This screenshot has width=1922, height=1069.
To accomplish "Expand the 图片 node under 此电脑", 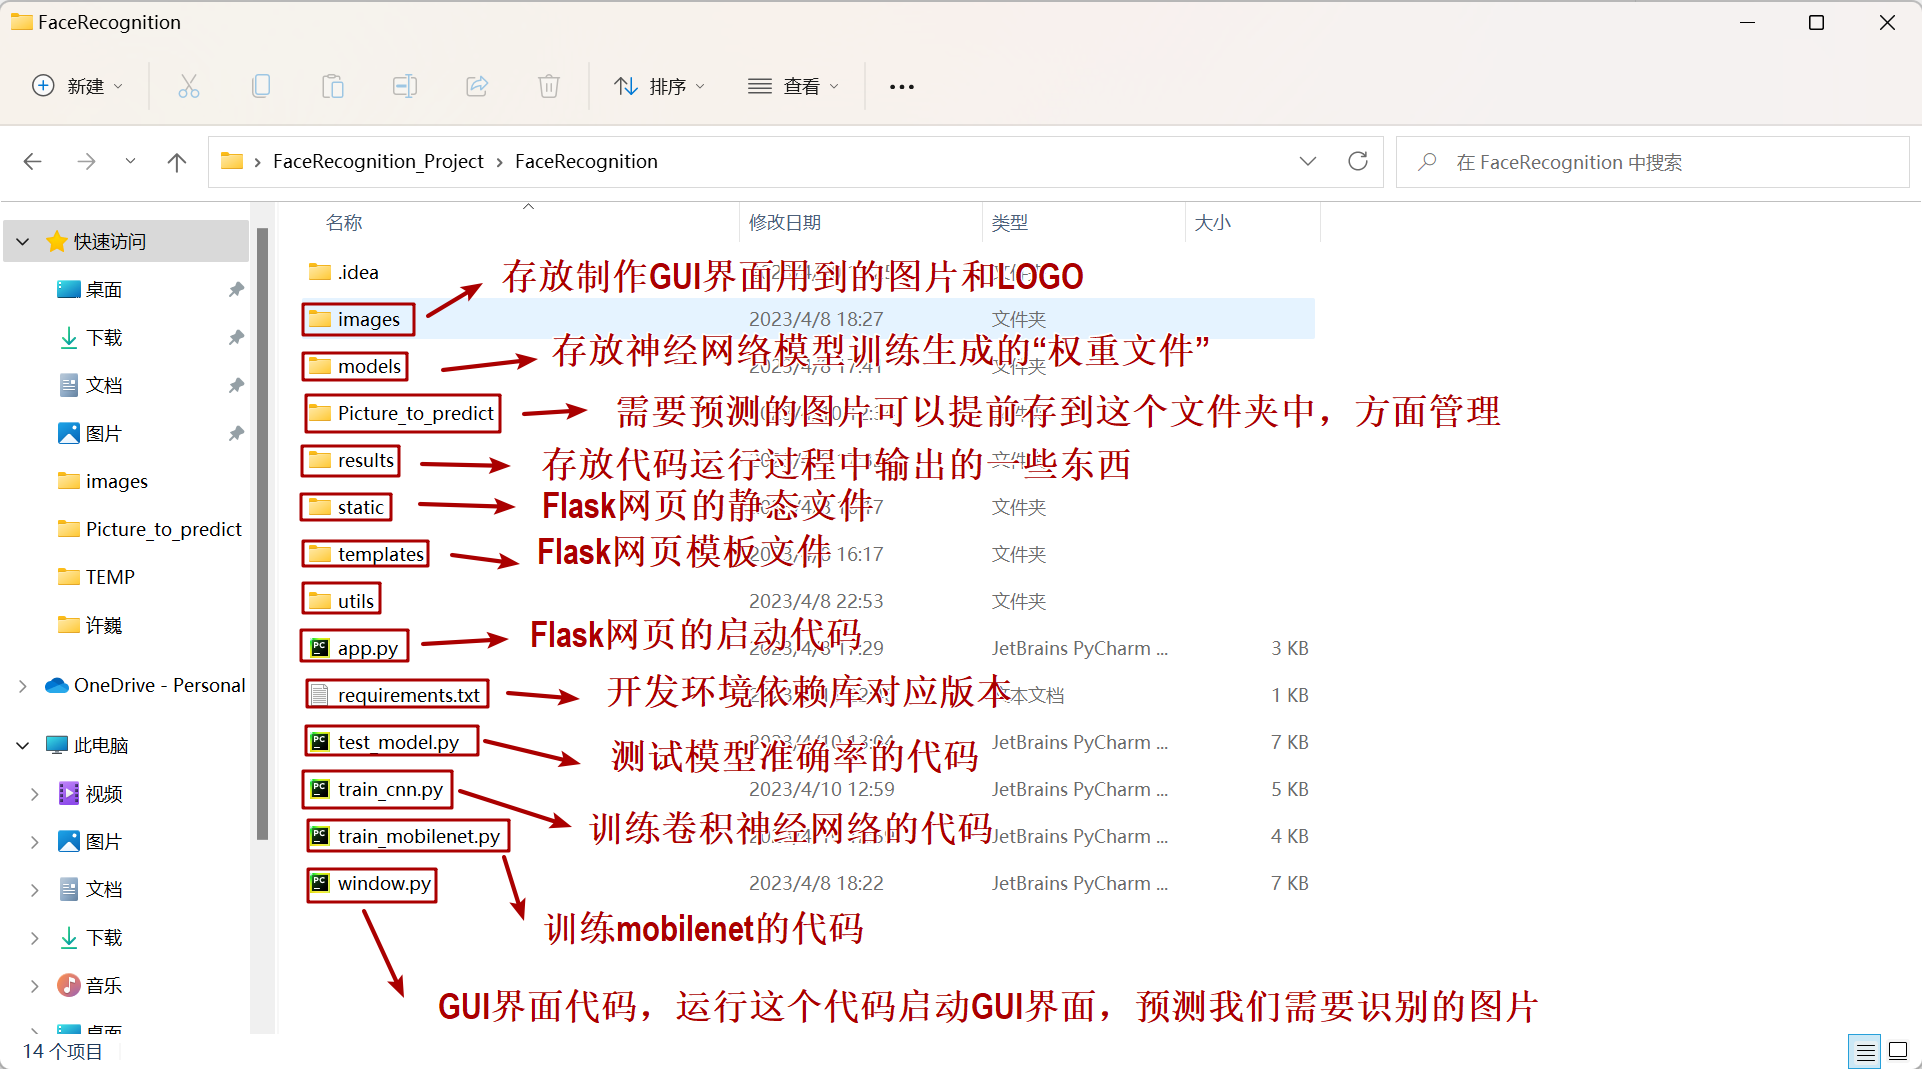I will [35, 841].
